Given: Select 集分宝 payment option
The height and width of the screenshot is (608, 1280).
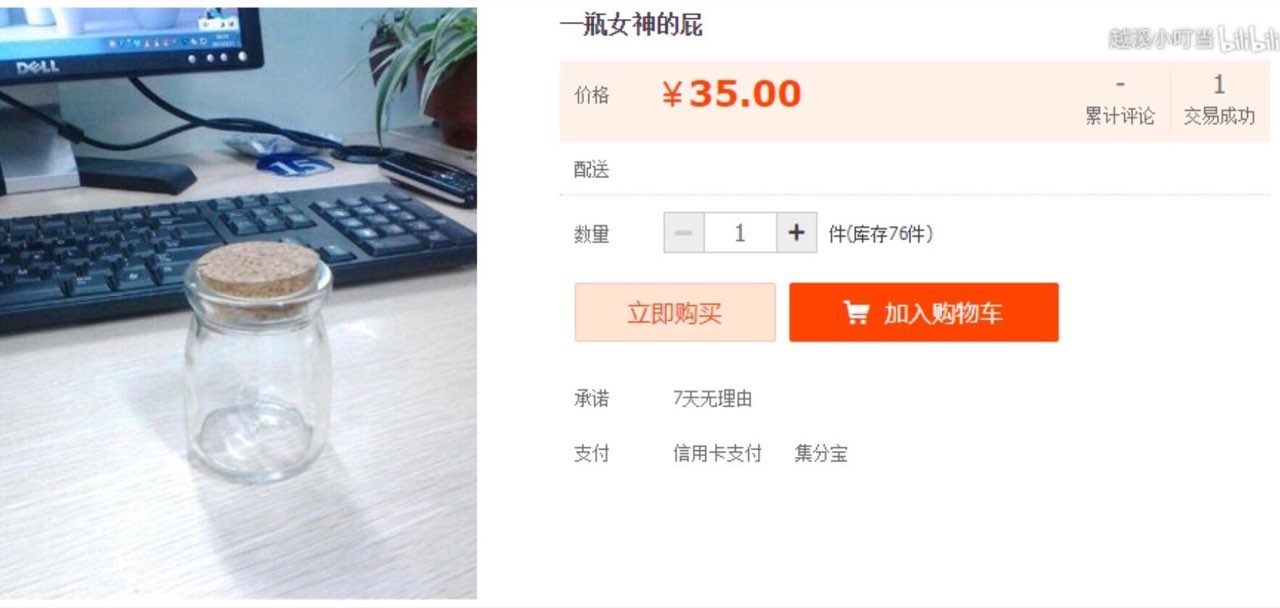Looking at the screenshot, I should coord(821,454).
